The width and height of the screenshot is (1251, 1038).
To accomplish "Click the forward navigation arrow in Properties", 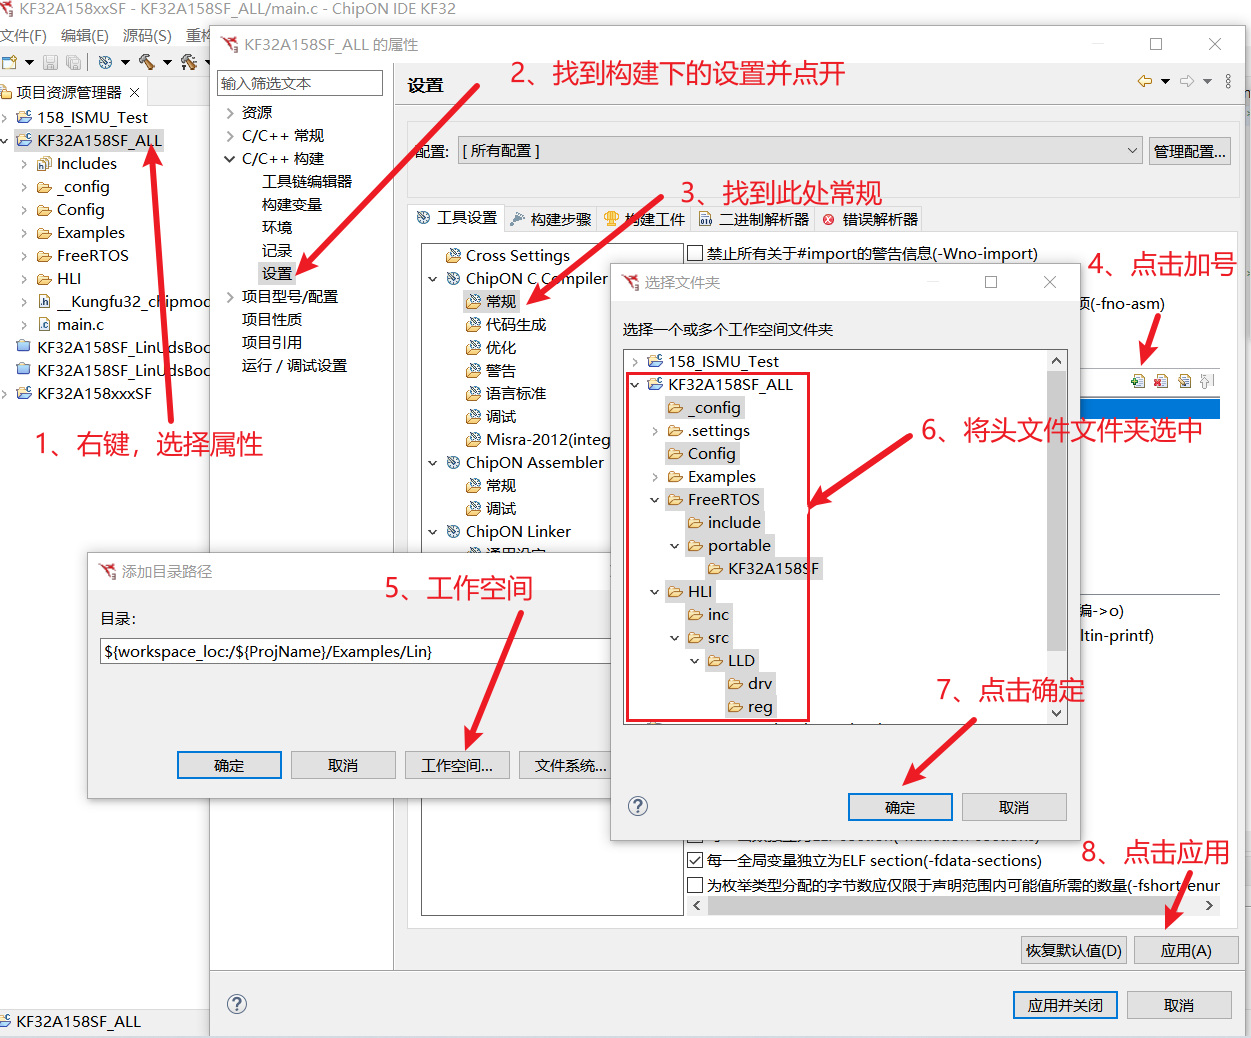I will click(1187, 81).
